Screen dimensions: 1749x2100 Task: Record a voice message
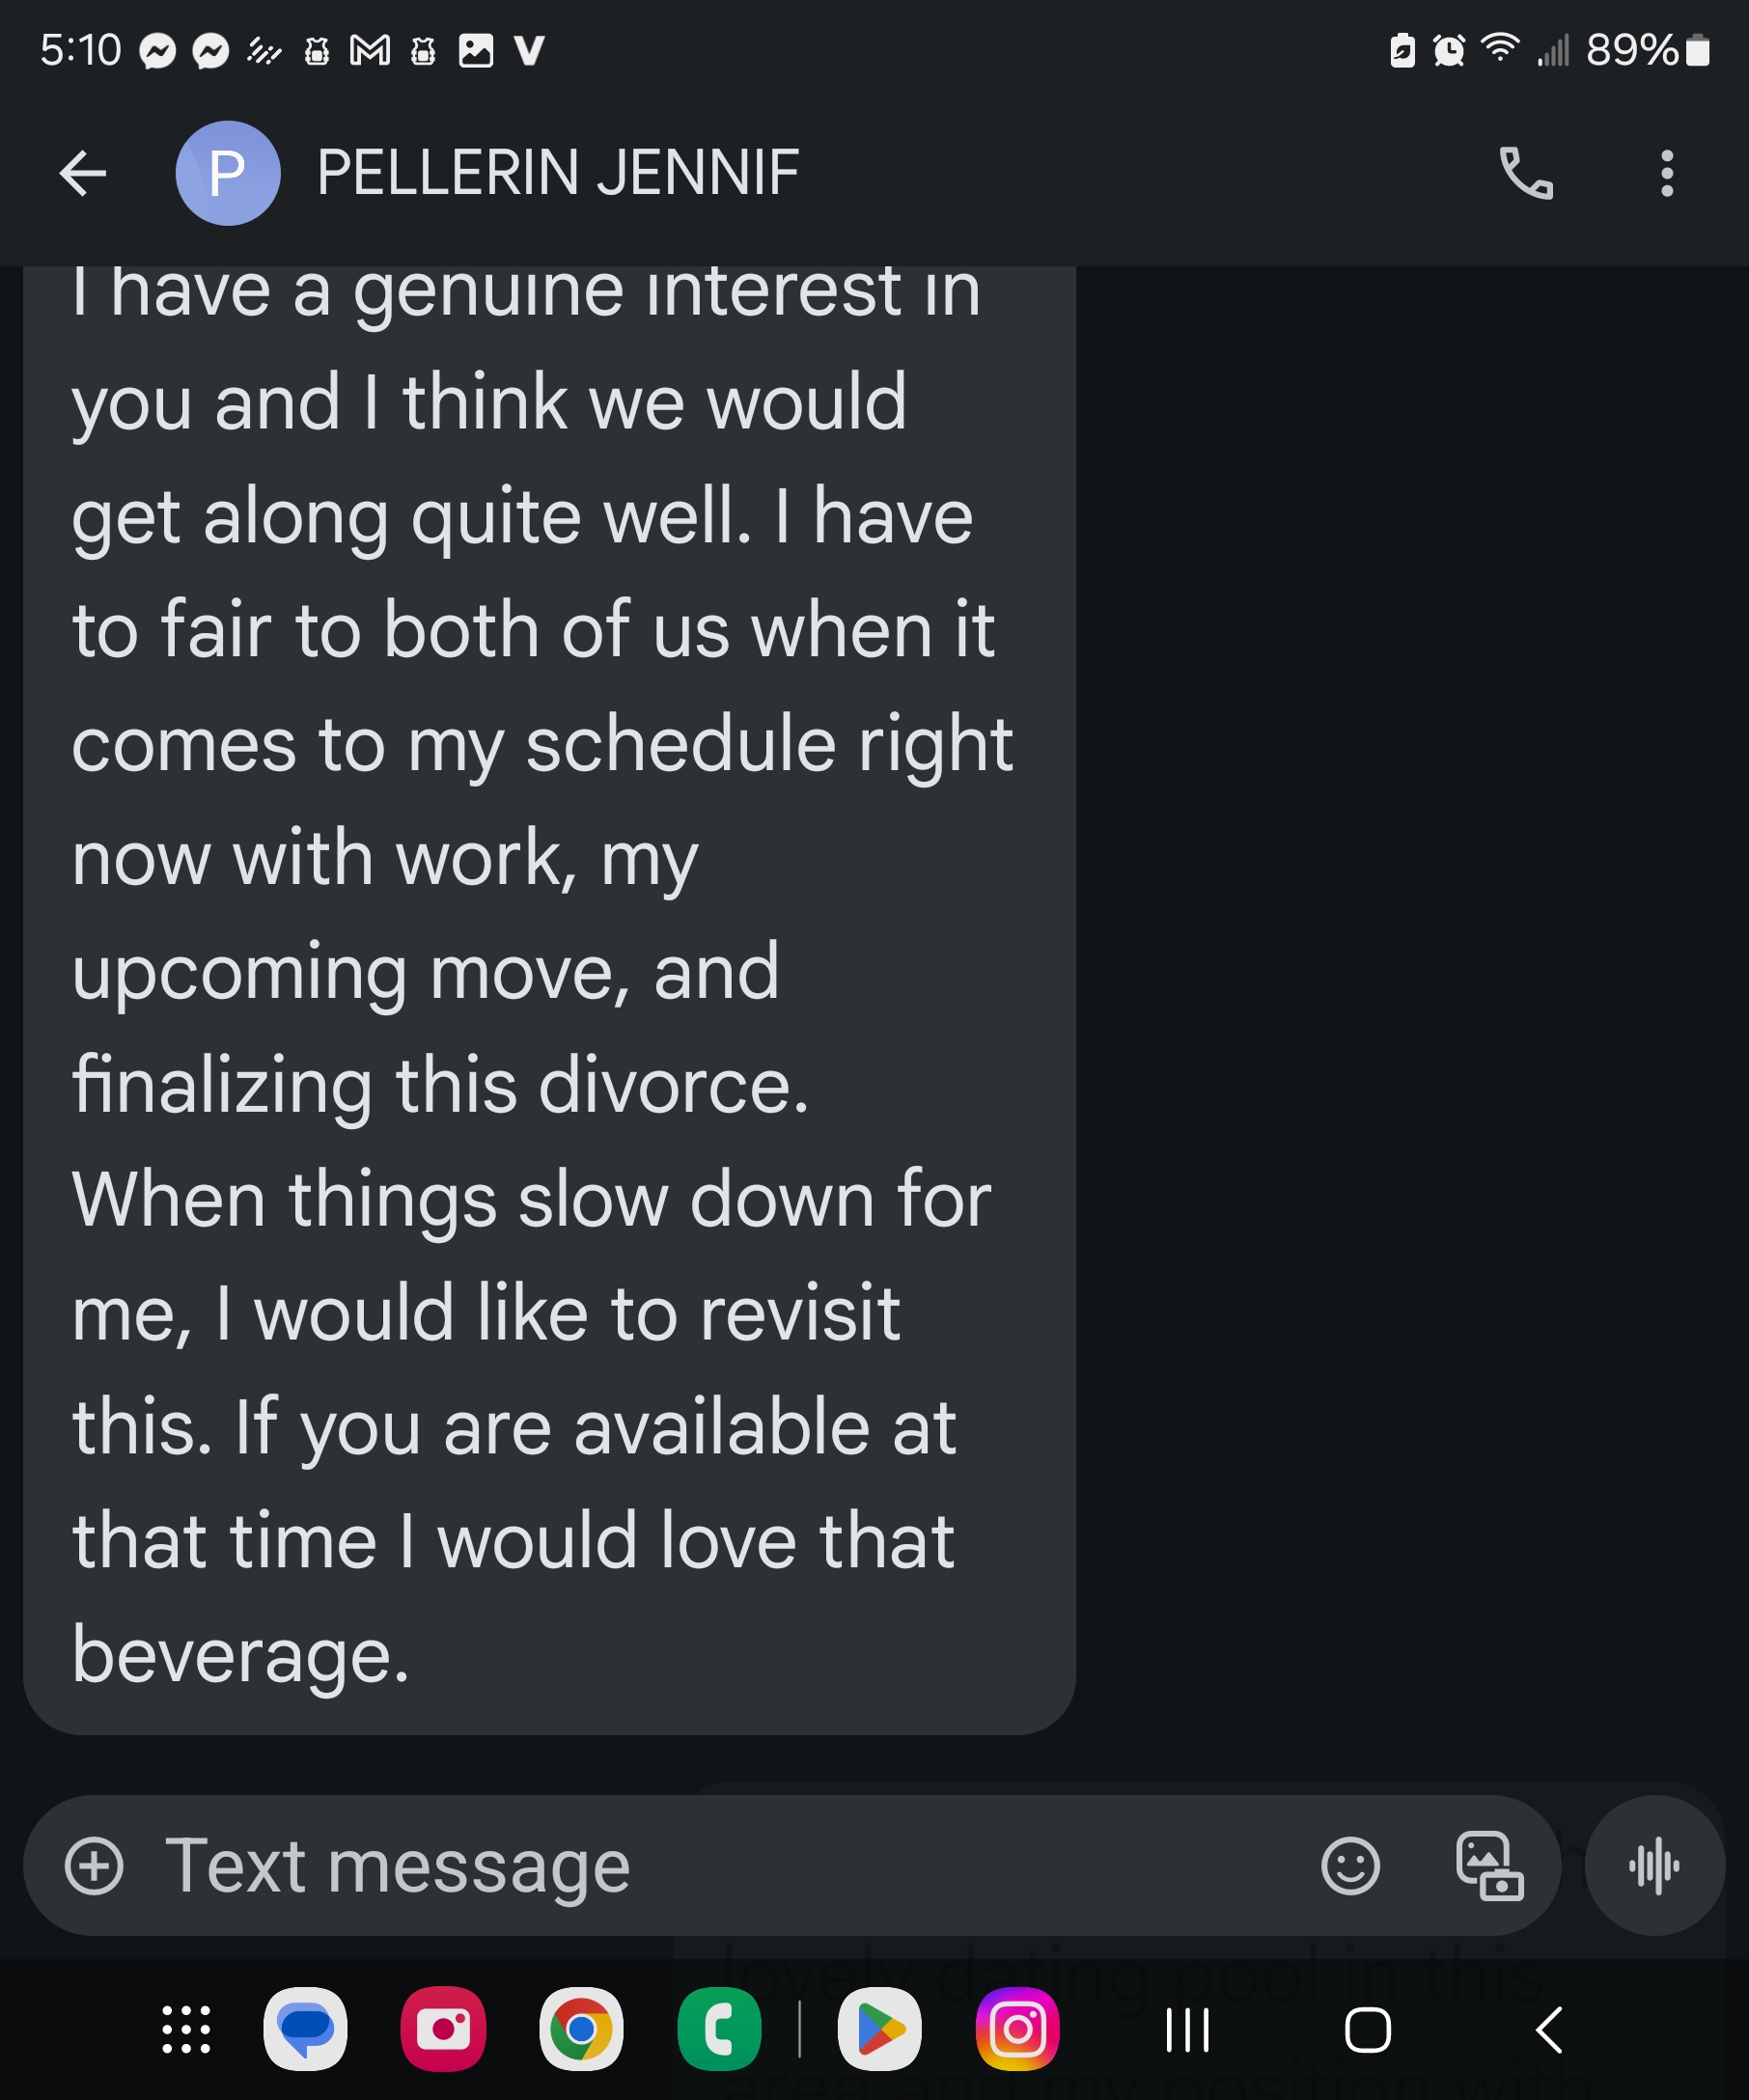click(1654, 1866)
